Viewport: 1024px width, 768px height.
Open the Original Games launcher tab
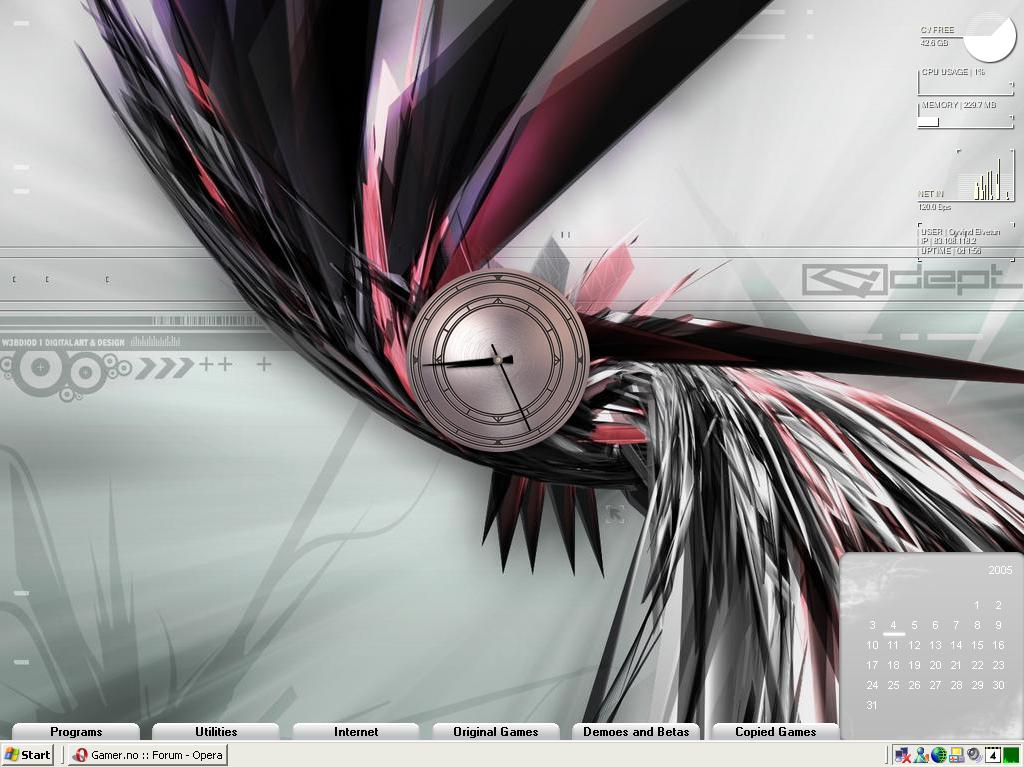point(496,731)
